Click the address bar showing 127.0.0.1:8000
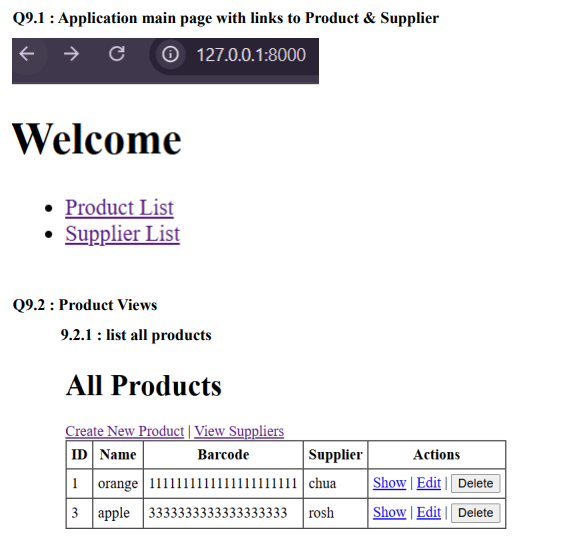 pyautogui.click(x=251, y=55)
